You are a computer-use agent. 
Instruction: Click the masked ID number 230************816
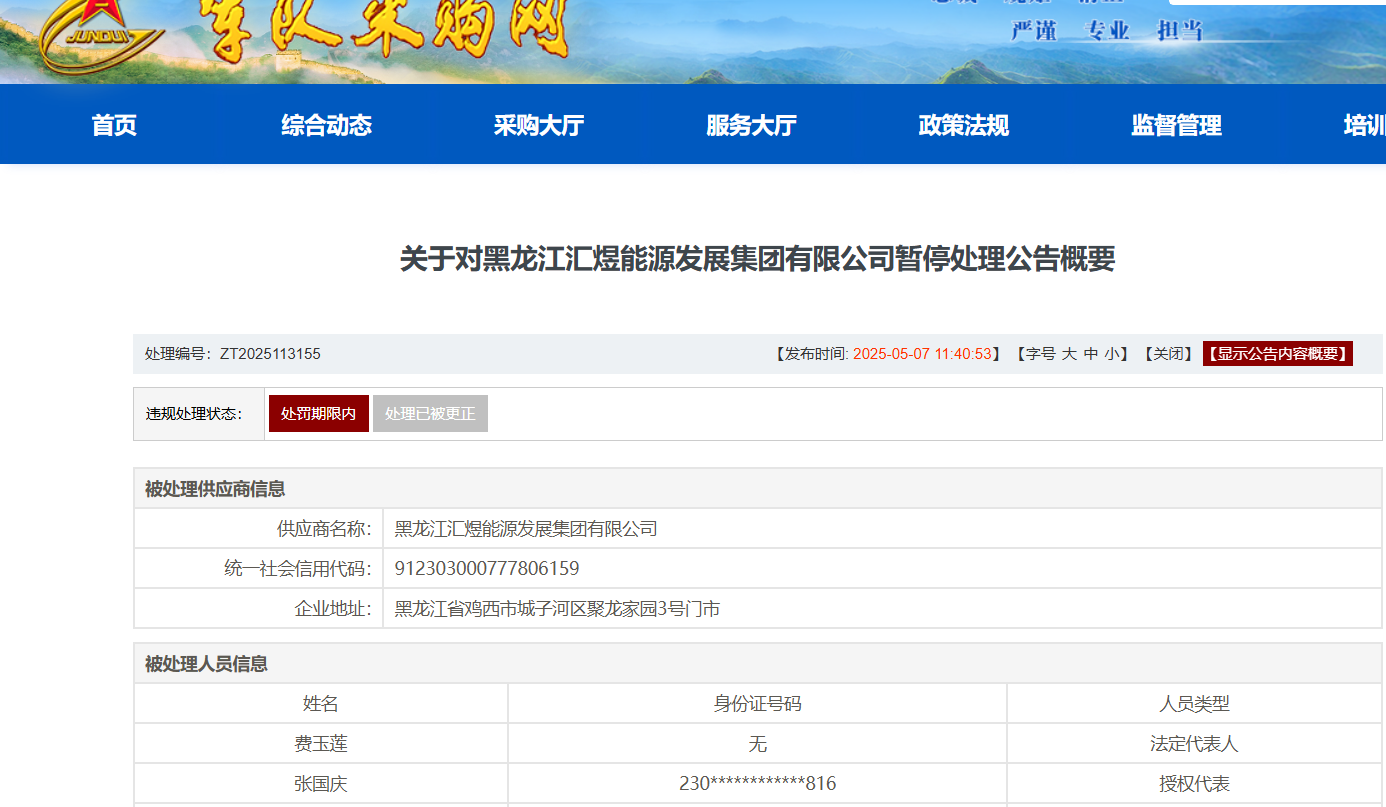pos(757,784)
